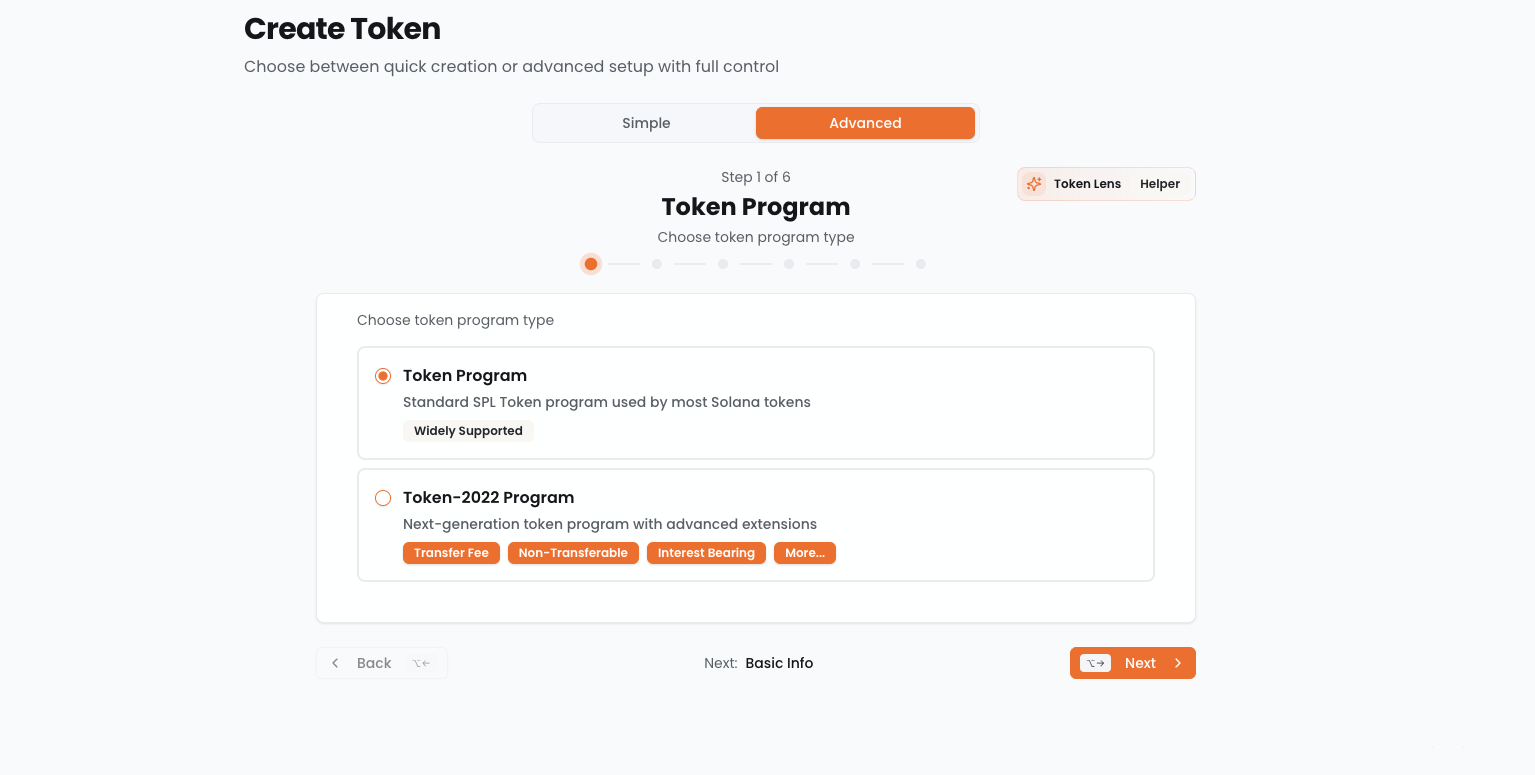The image size is (1535, 775).
Task: Select the Token Program radio button
Action: point(383,376)
